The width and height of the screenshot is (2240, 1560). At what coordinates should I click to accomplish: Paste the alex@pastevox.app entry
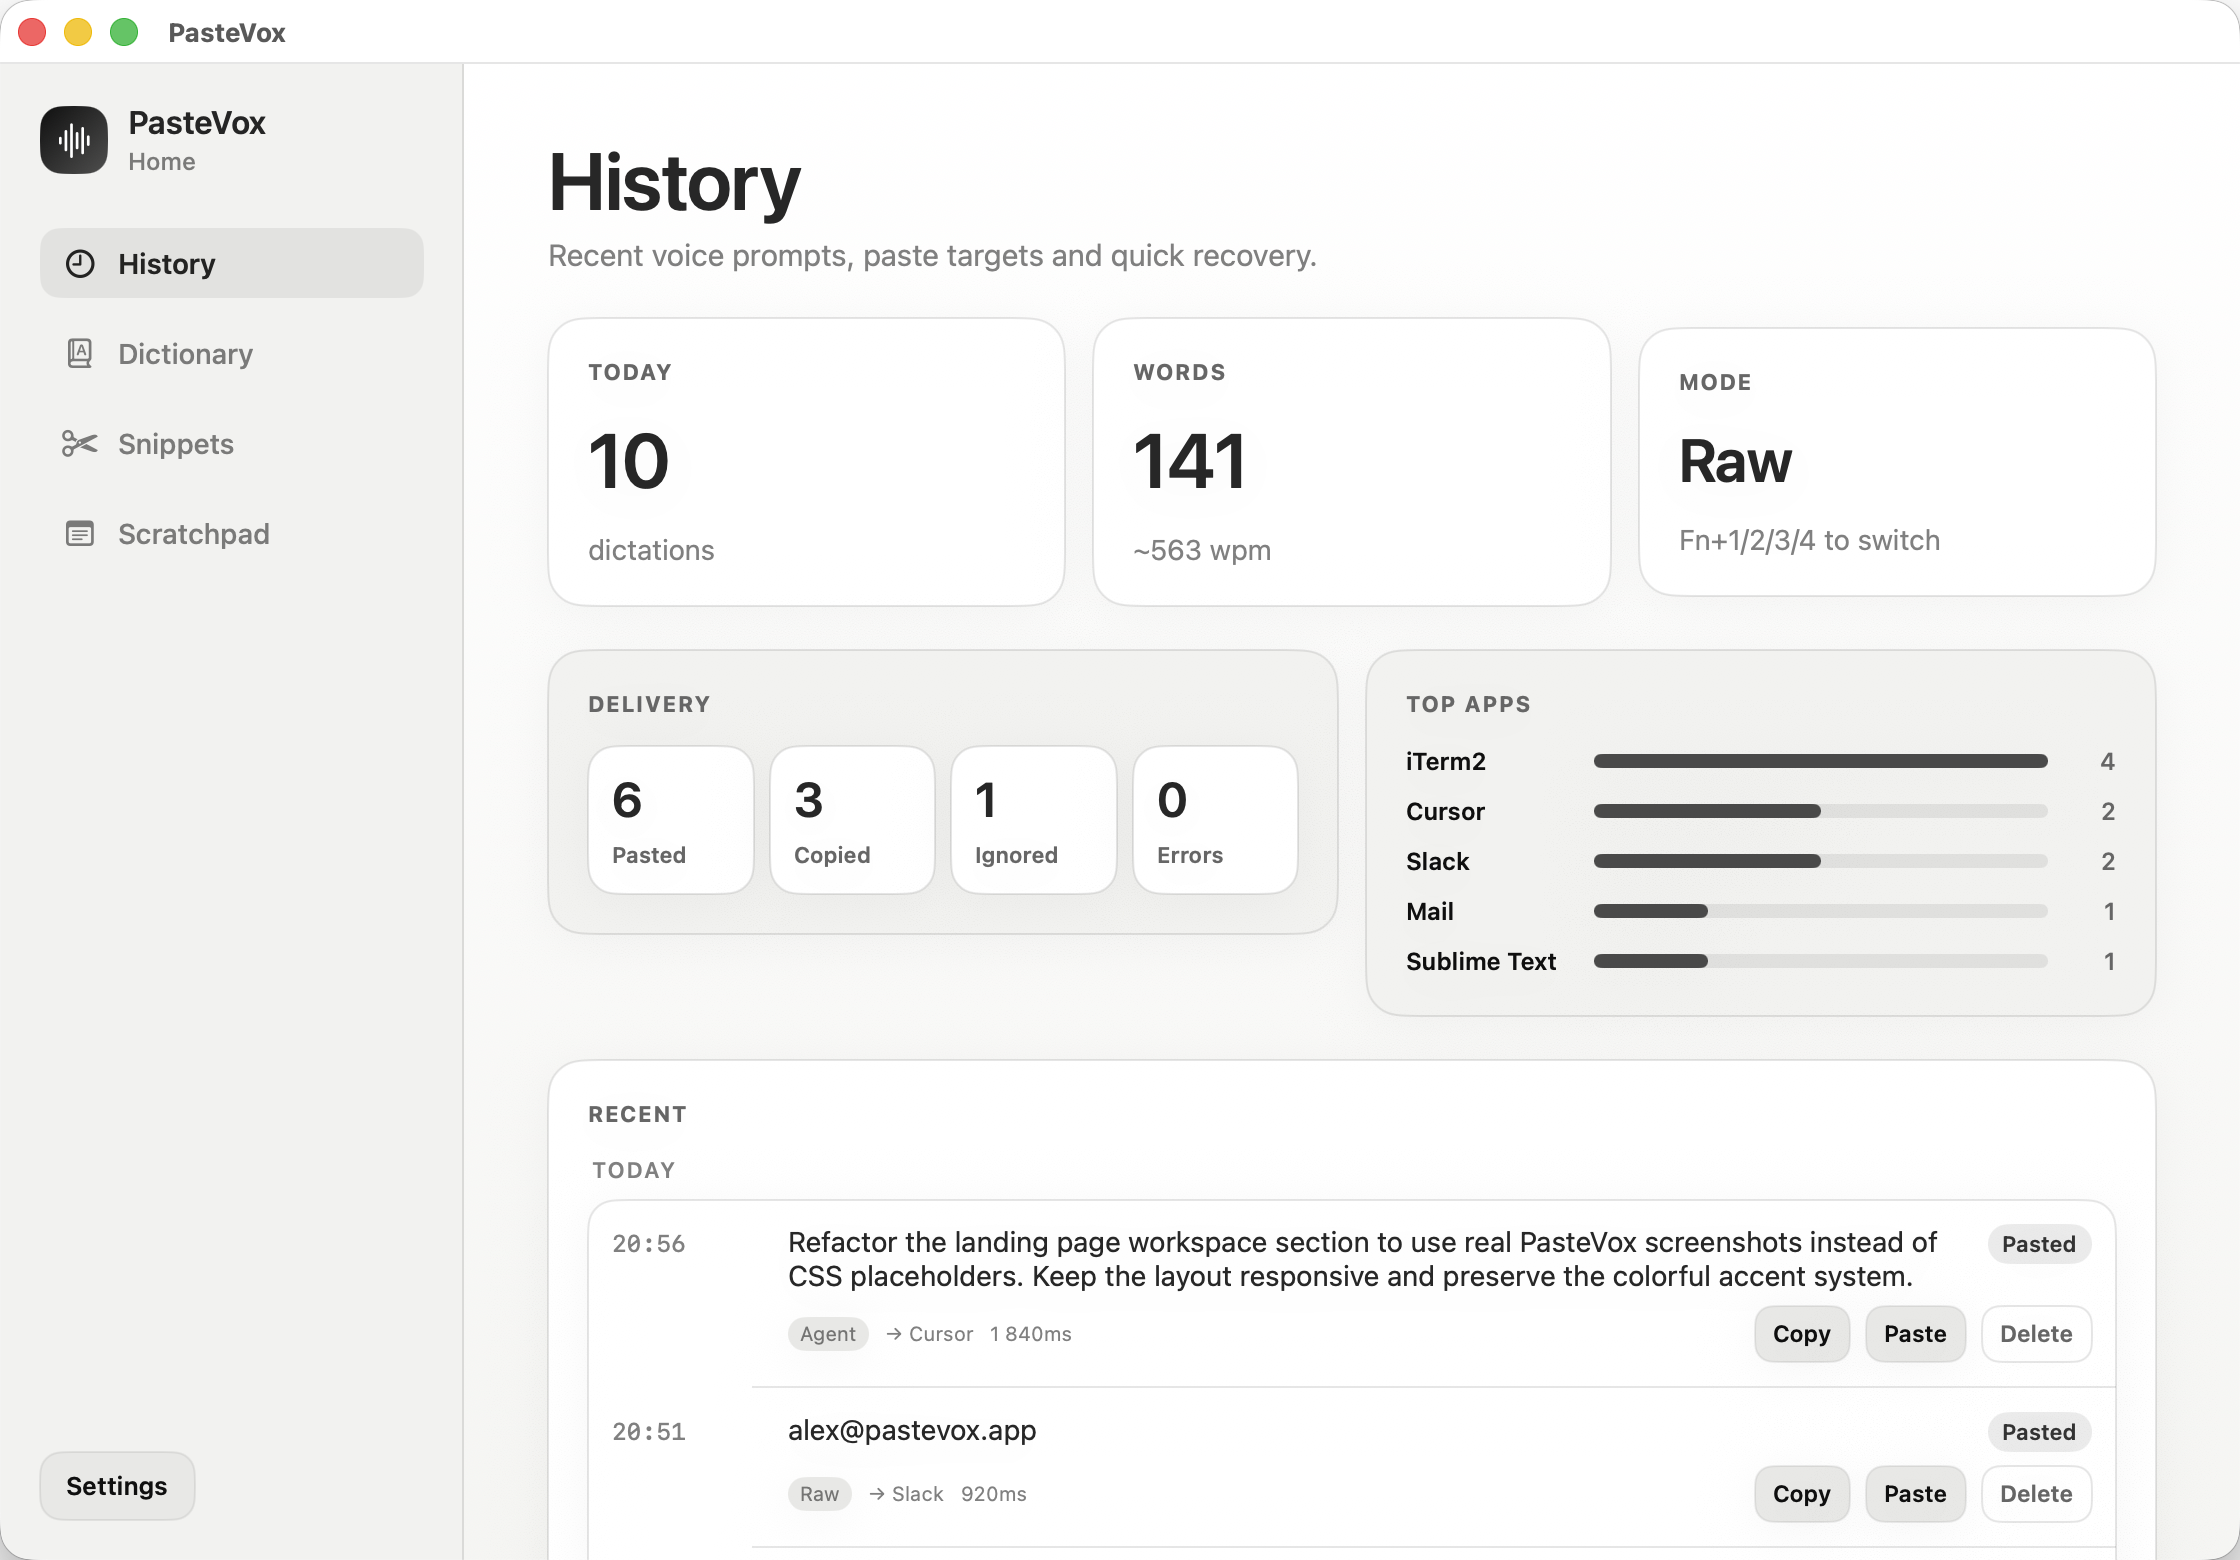[1915, 1494]
